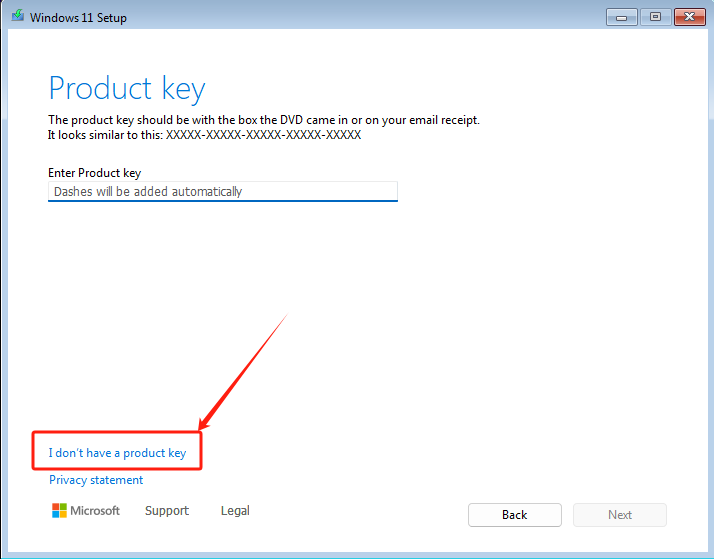This screenshot has width=714, height=559.
Task: Maximize the Setup window
Action: click(x=655, y=17)
